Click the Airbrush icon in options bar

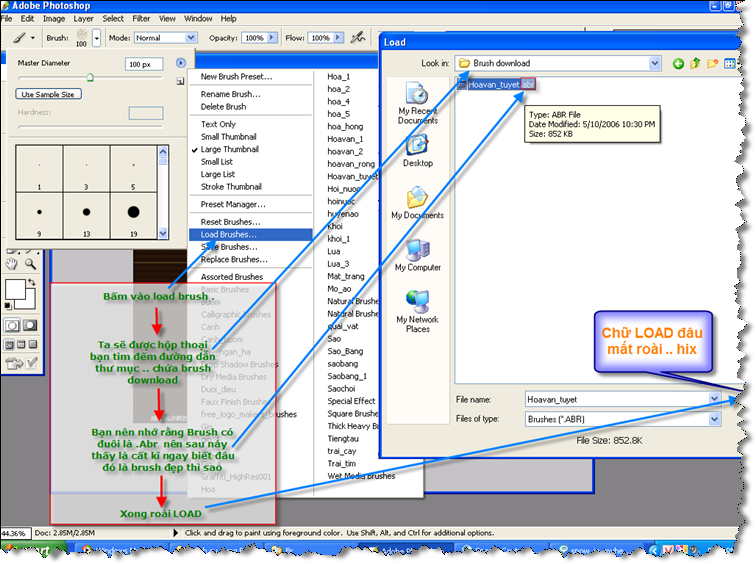358,37
